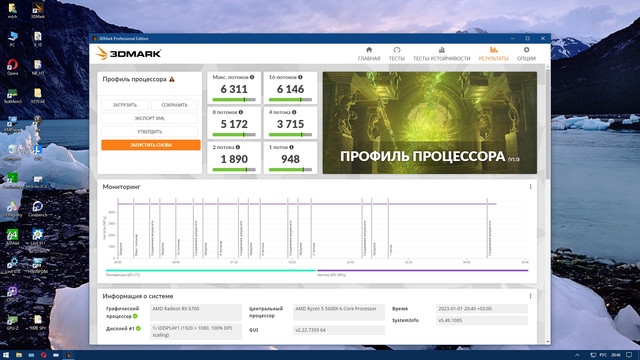Click the 5 172 score value
Viewport: 640px width, 360px height.
234,124
